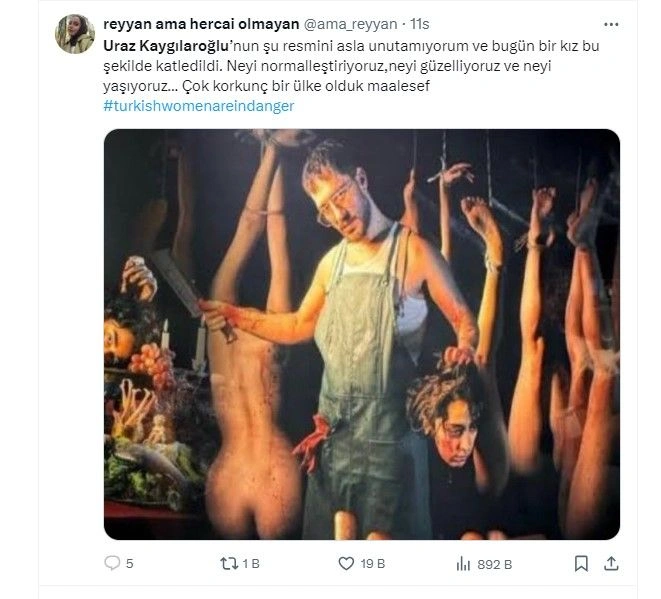Click the retweet count 1 B
Viewport: 661px width, 599px height.
tap(251, 564)
